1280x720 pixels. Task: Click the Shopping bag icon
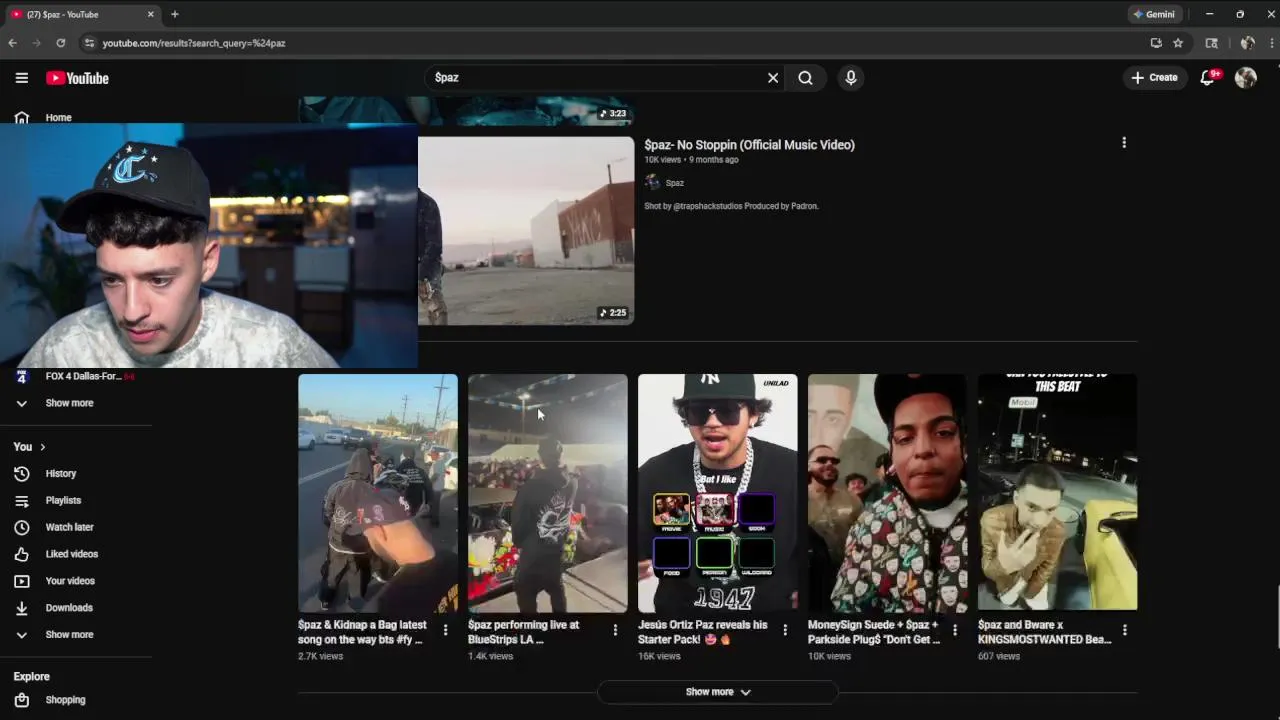click(21, 700)
